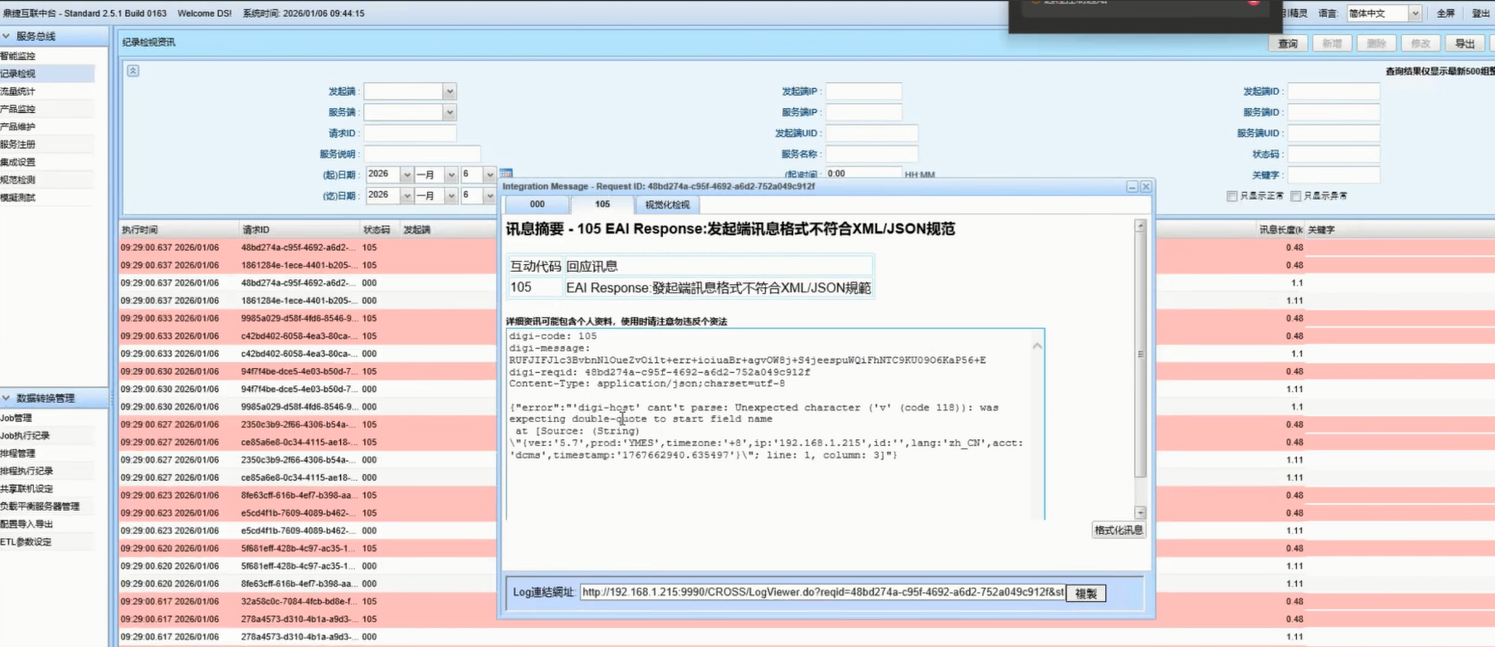
Task: Close the Integration Message dialog
Action: [x=1146, y=187]
